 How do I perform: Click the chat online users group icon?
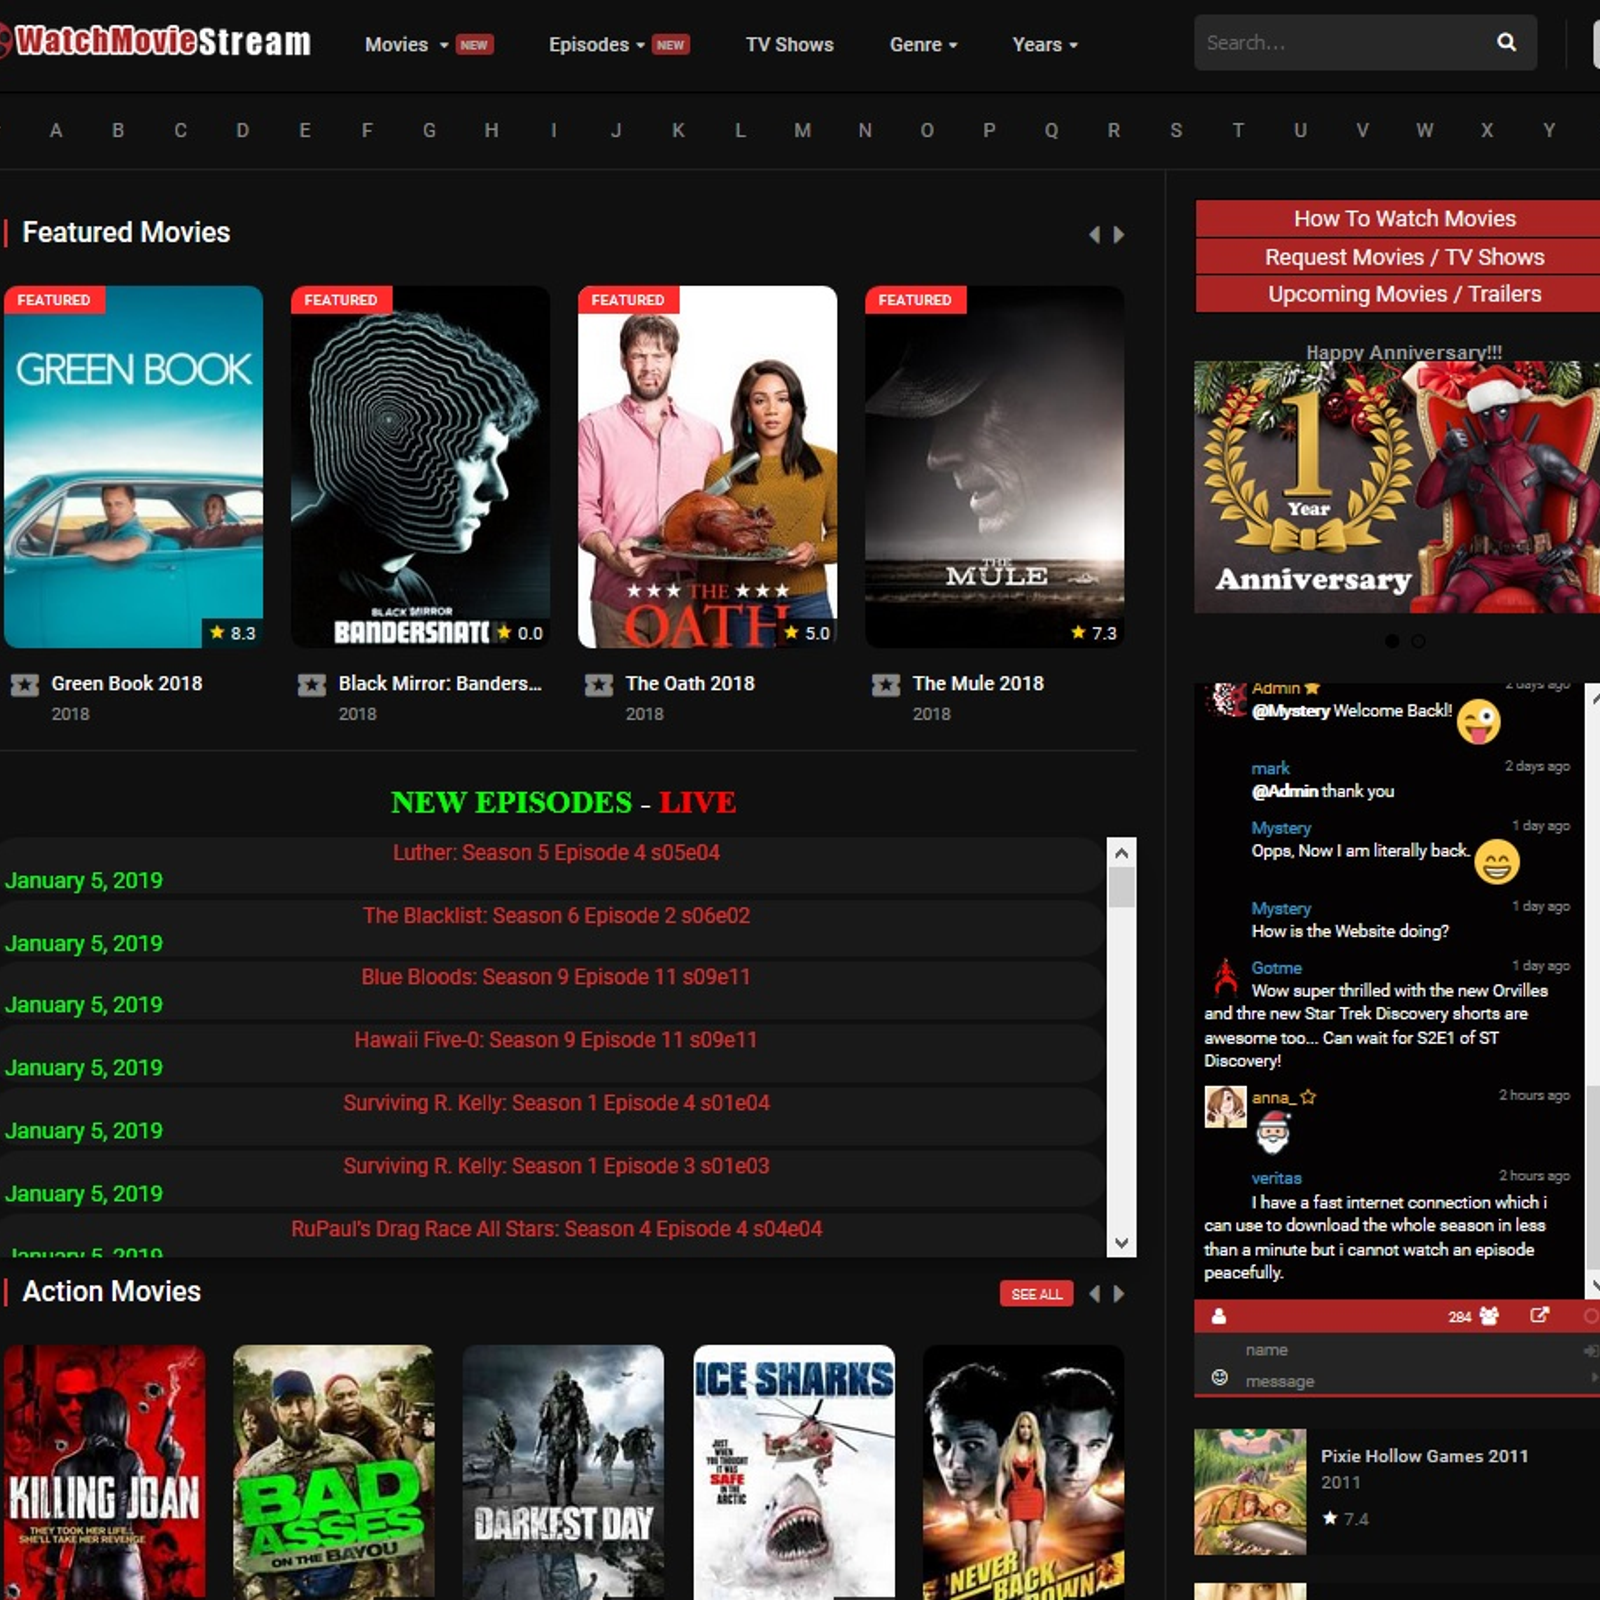coord(1489,1316)
